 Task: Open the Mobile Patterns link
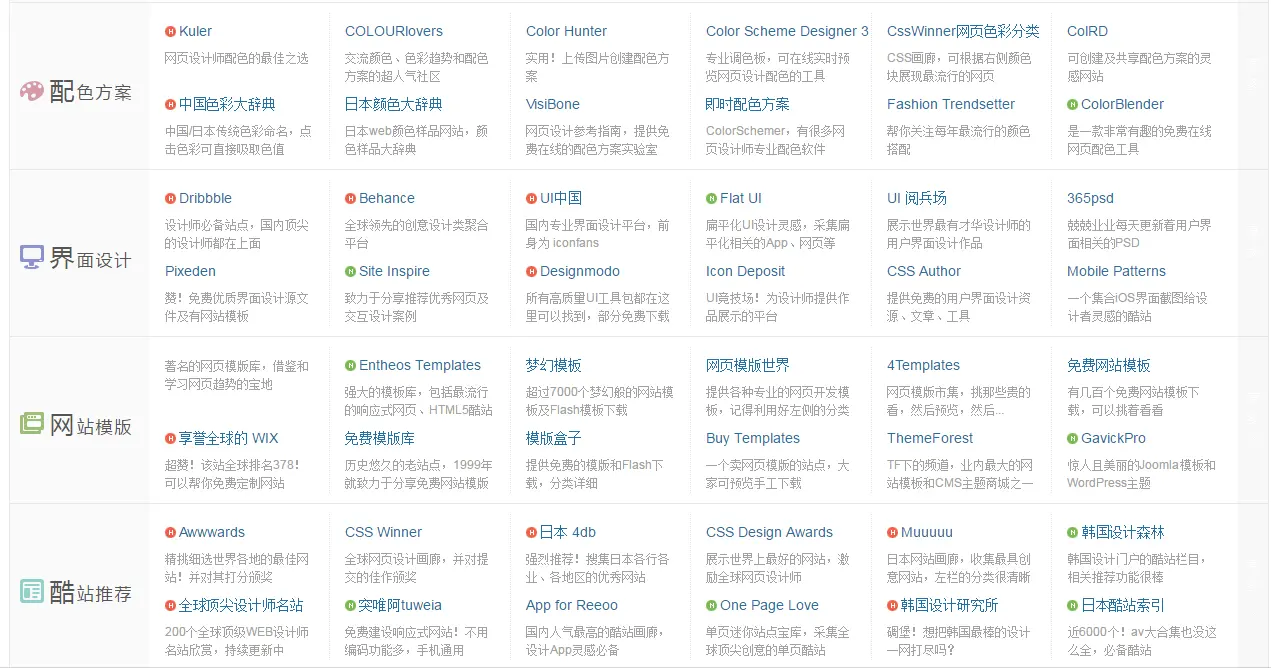point(1117,271)
